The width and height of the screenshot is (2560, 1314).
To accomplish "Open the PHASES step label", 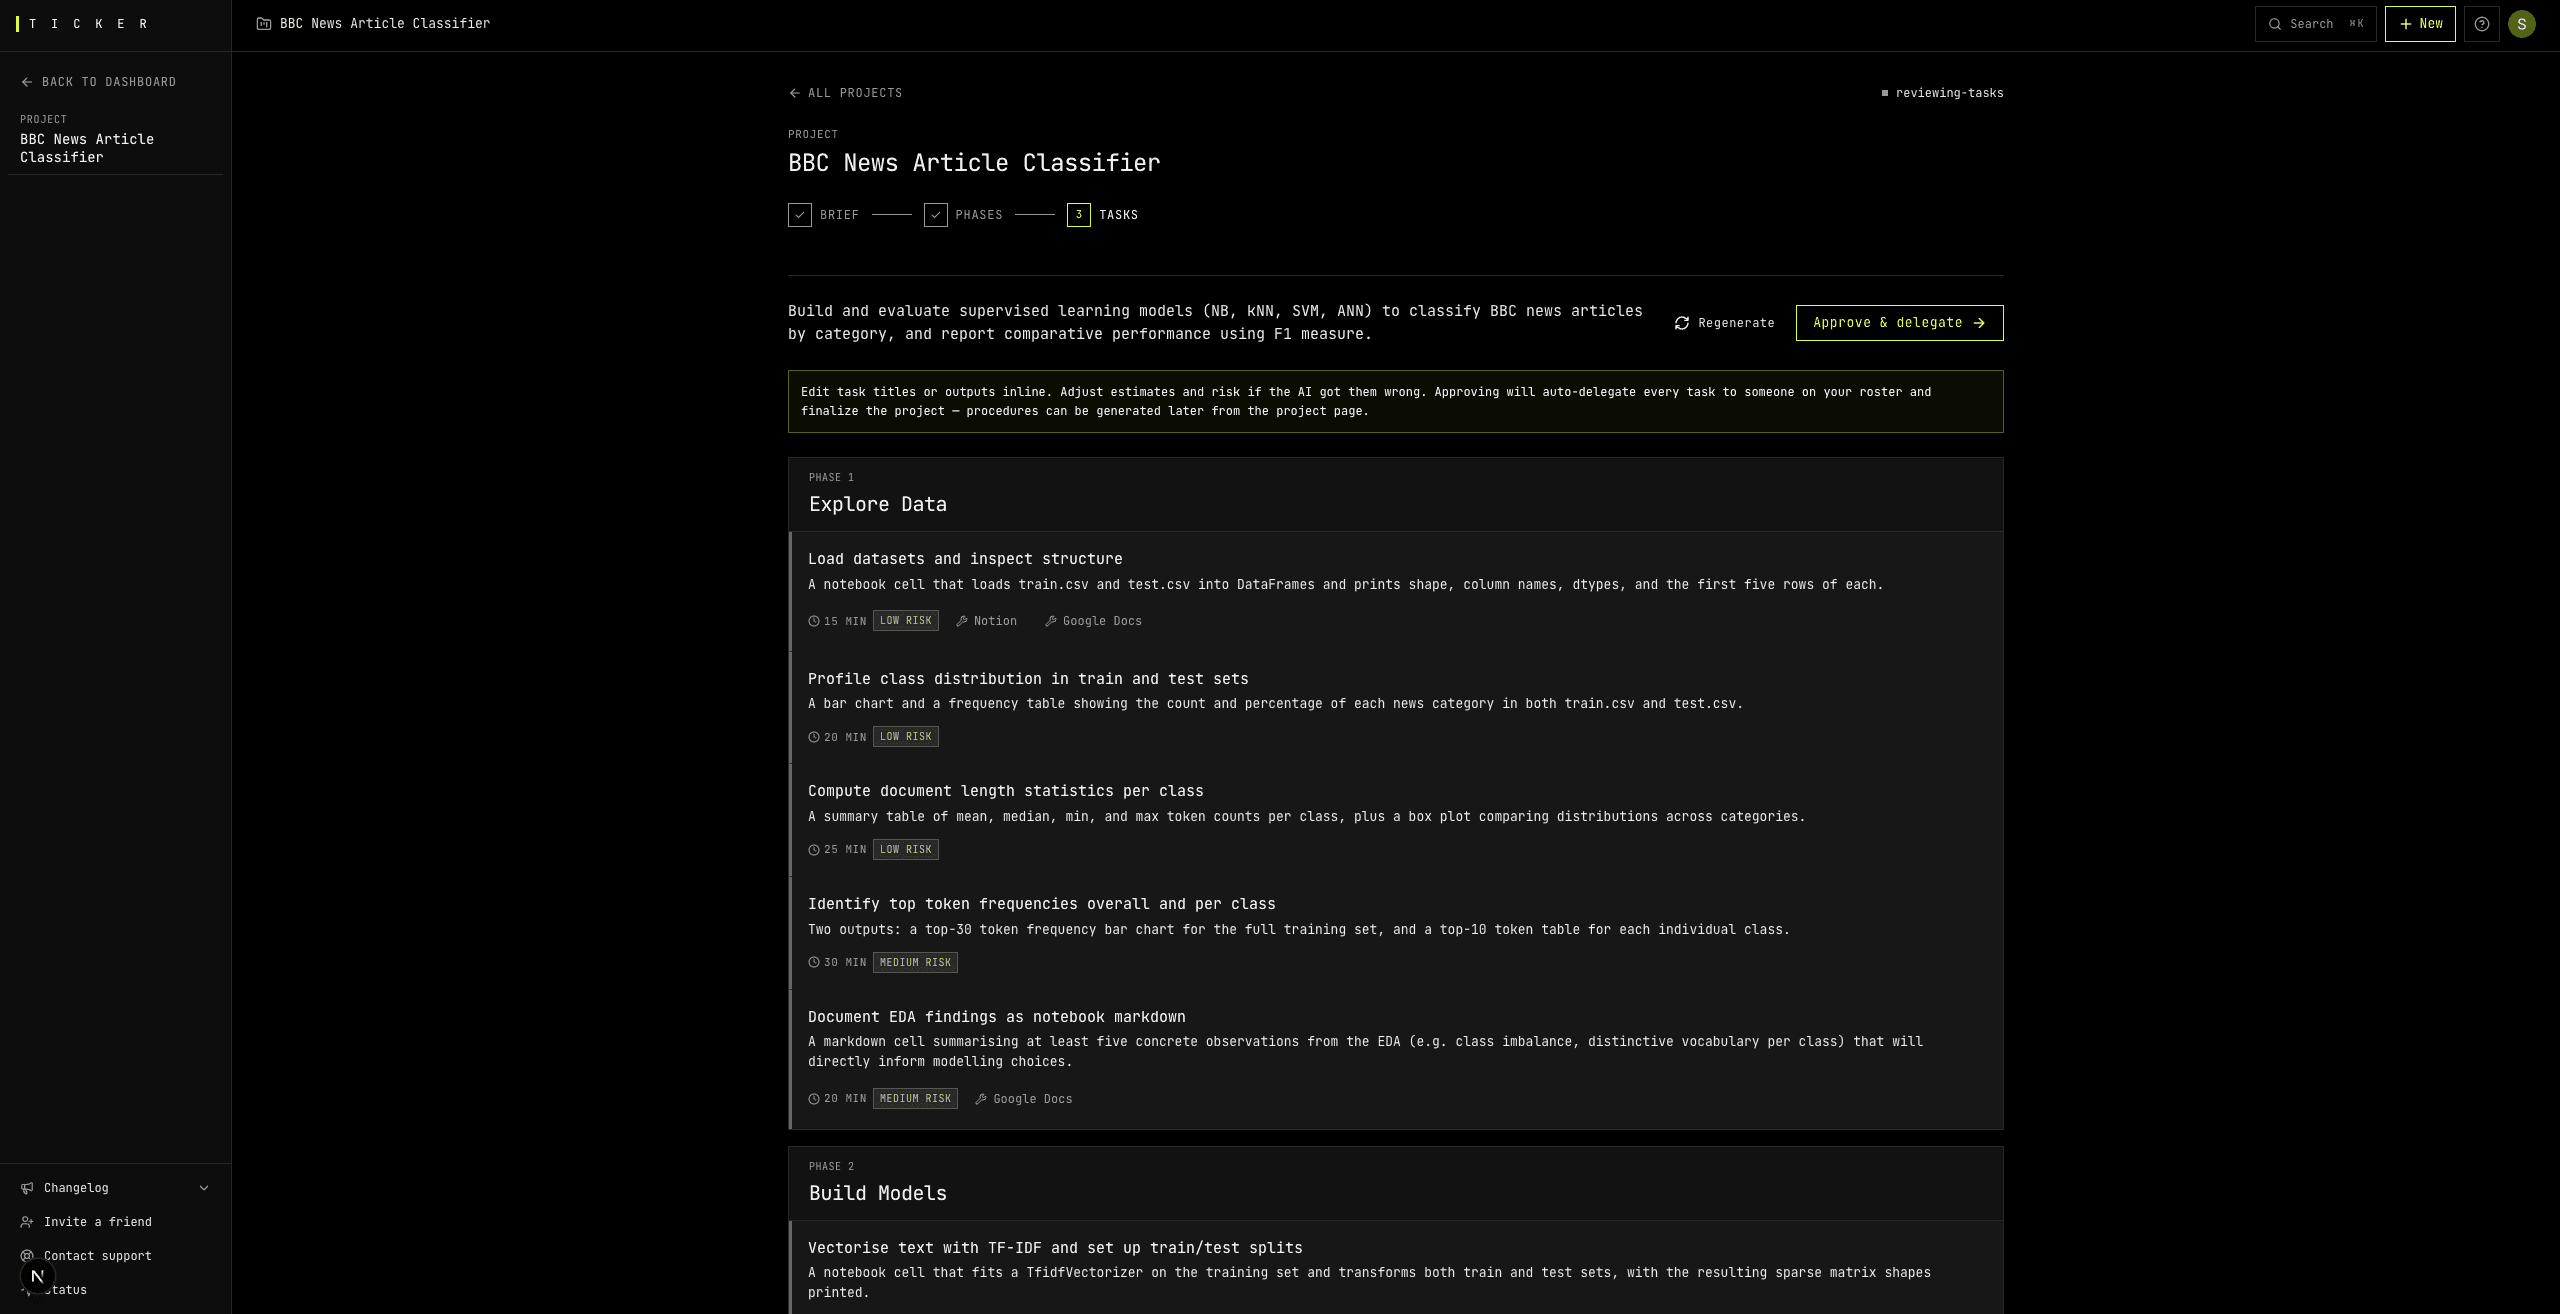I will [979, 215].
